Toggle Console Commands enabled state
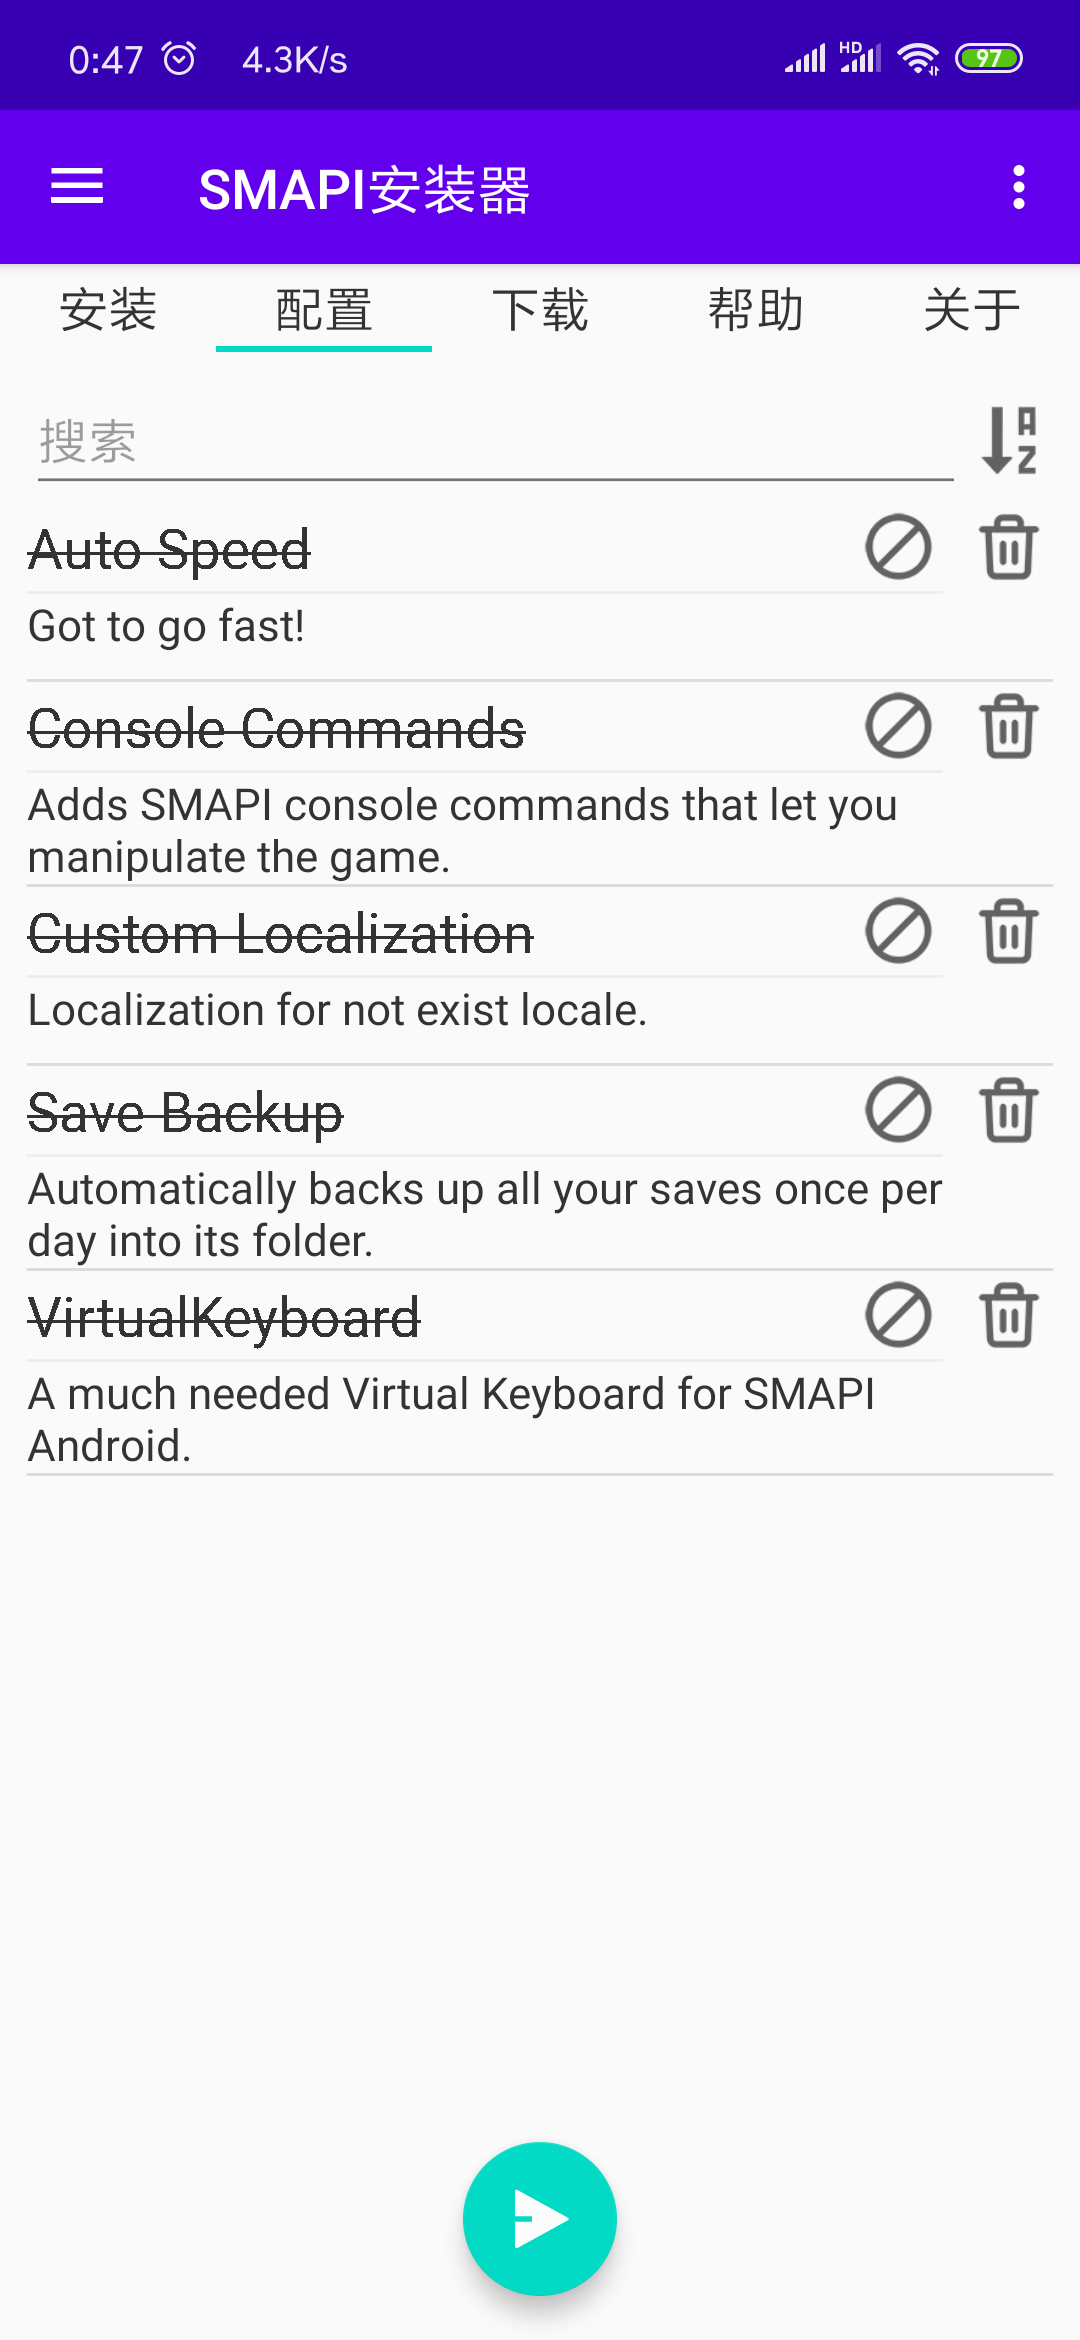 point(898,726)
